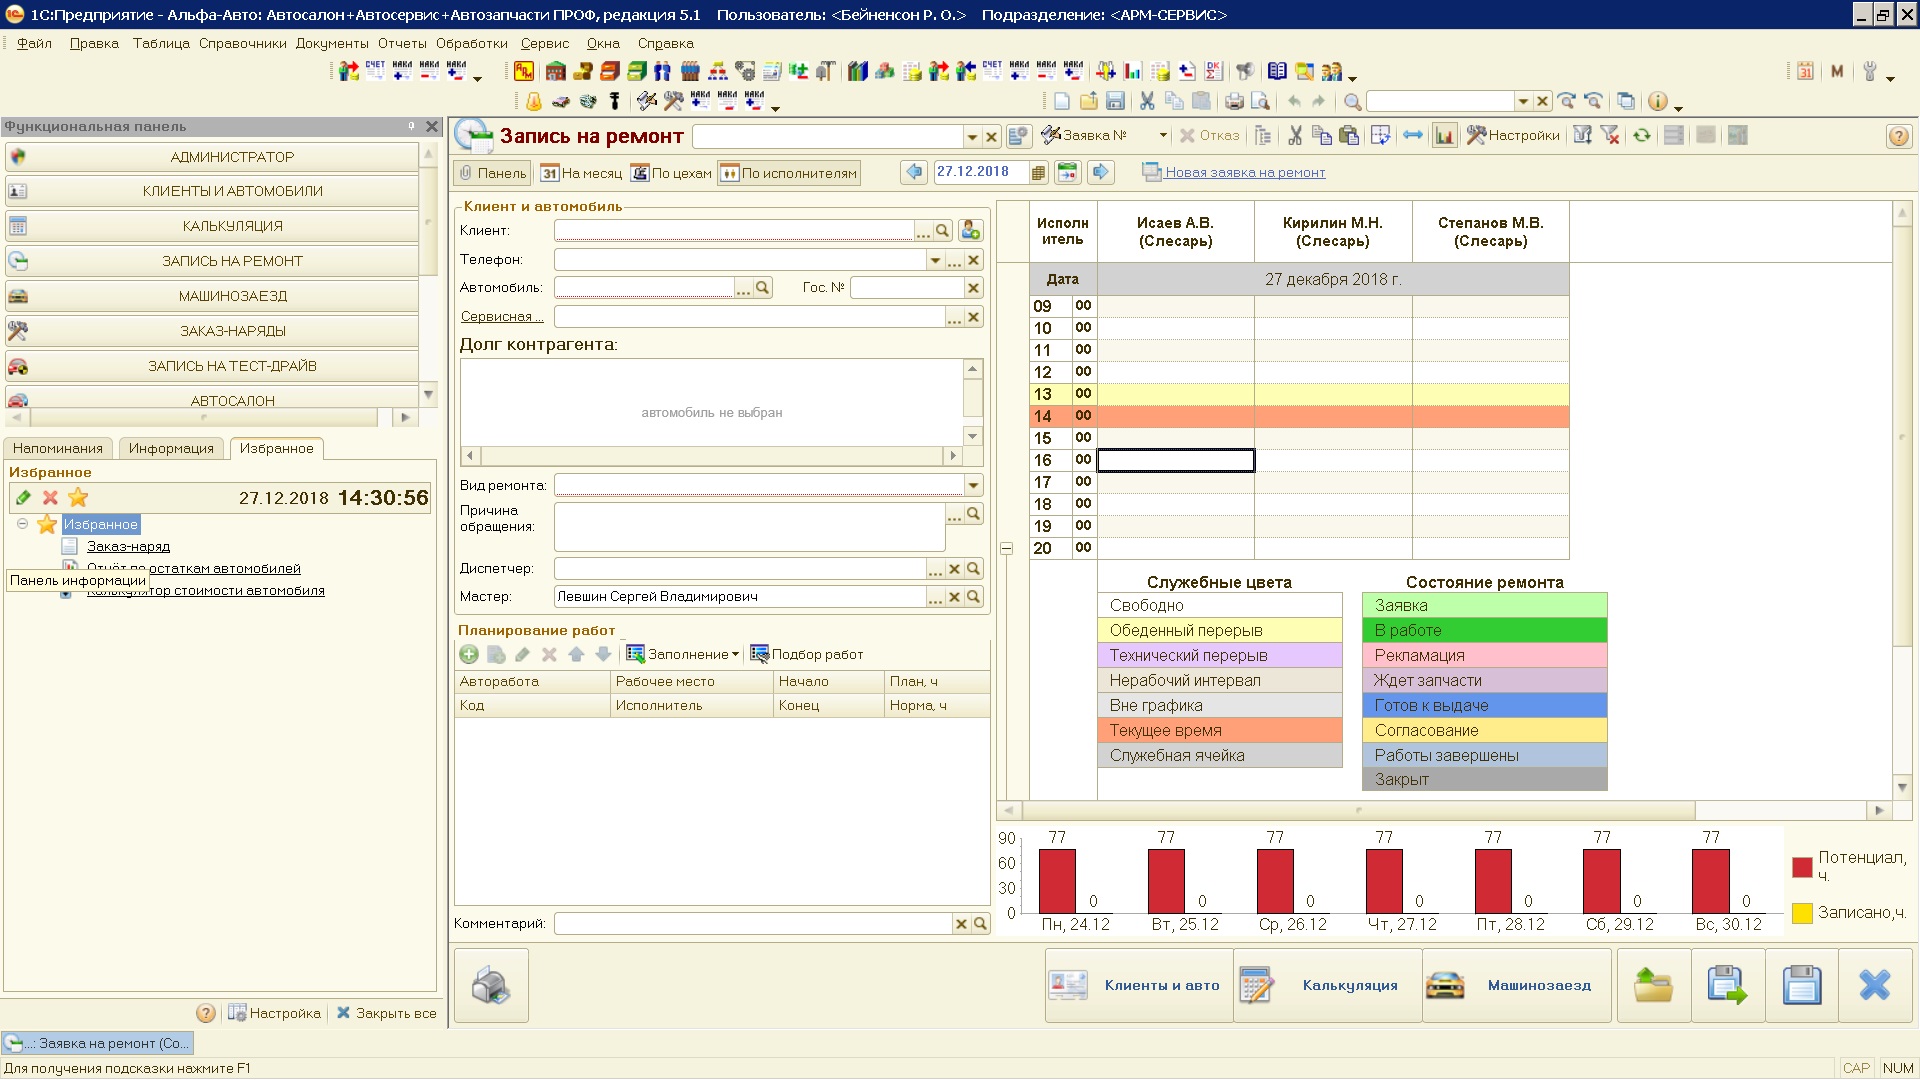Click the open folder icon in bottom bar
Screen dimensions: 1920x1080
click(1653, 986)
